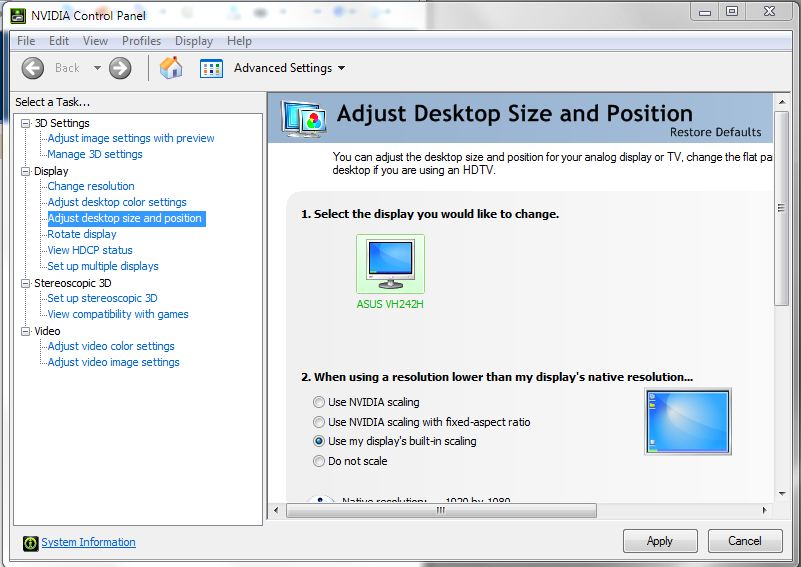
Task: Go to Change resolution
Action: [91, 186]
